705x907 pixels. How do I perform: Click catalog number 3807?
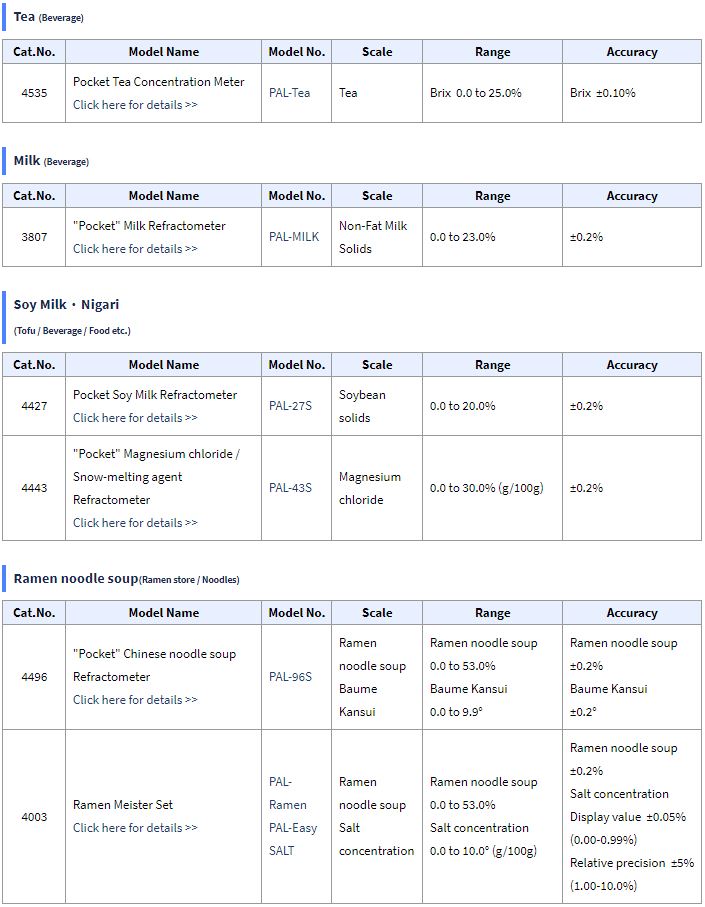(34, 237)
